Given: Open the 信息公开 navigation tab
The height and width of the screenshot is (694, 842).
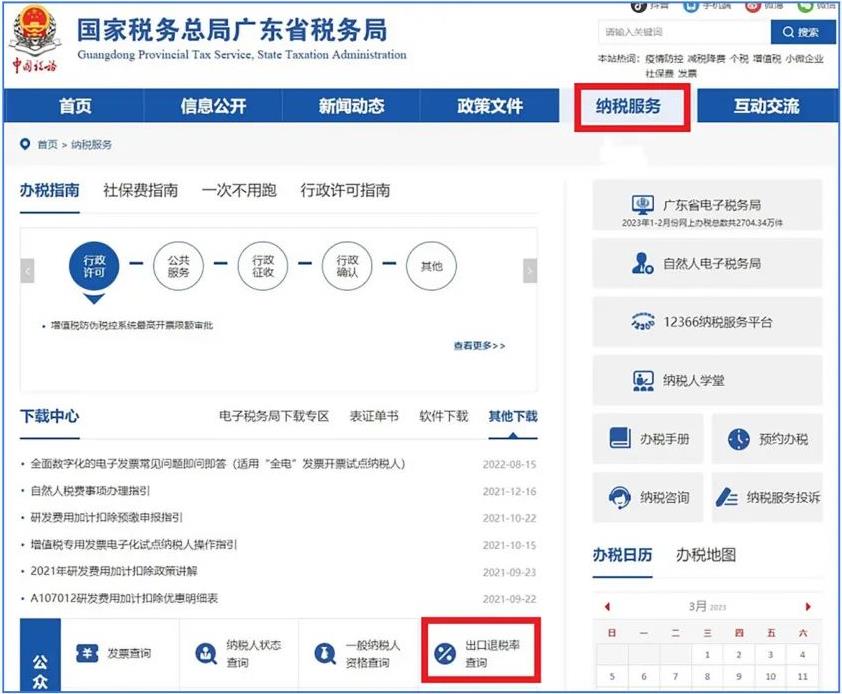Looking at the screenshot, I should 213,106.
